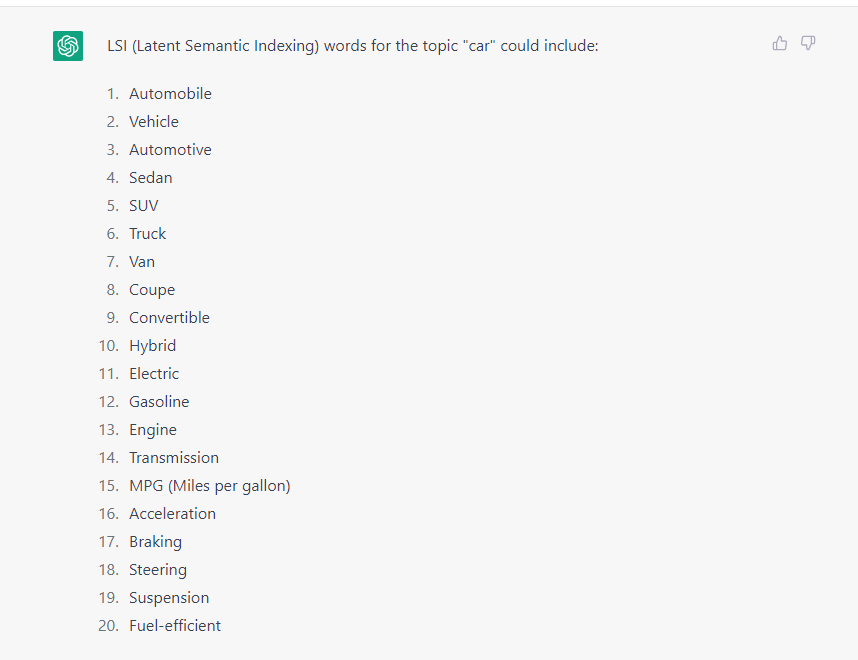Click the word Truck

[147, 234]
